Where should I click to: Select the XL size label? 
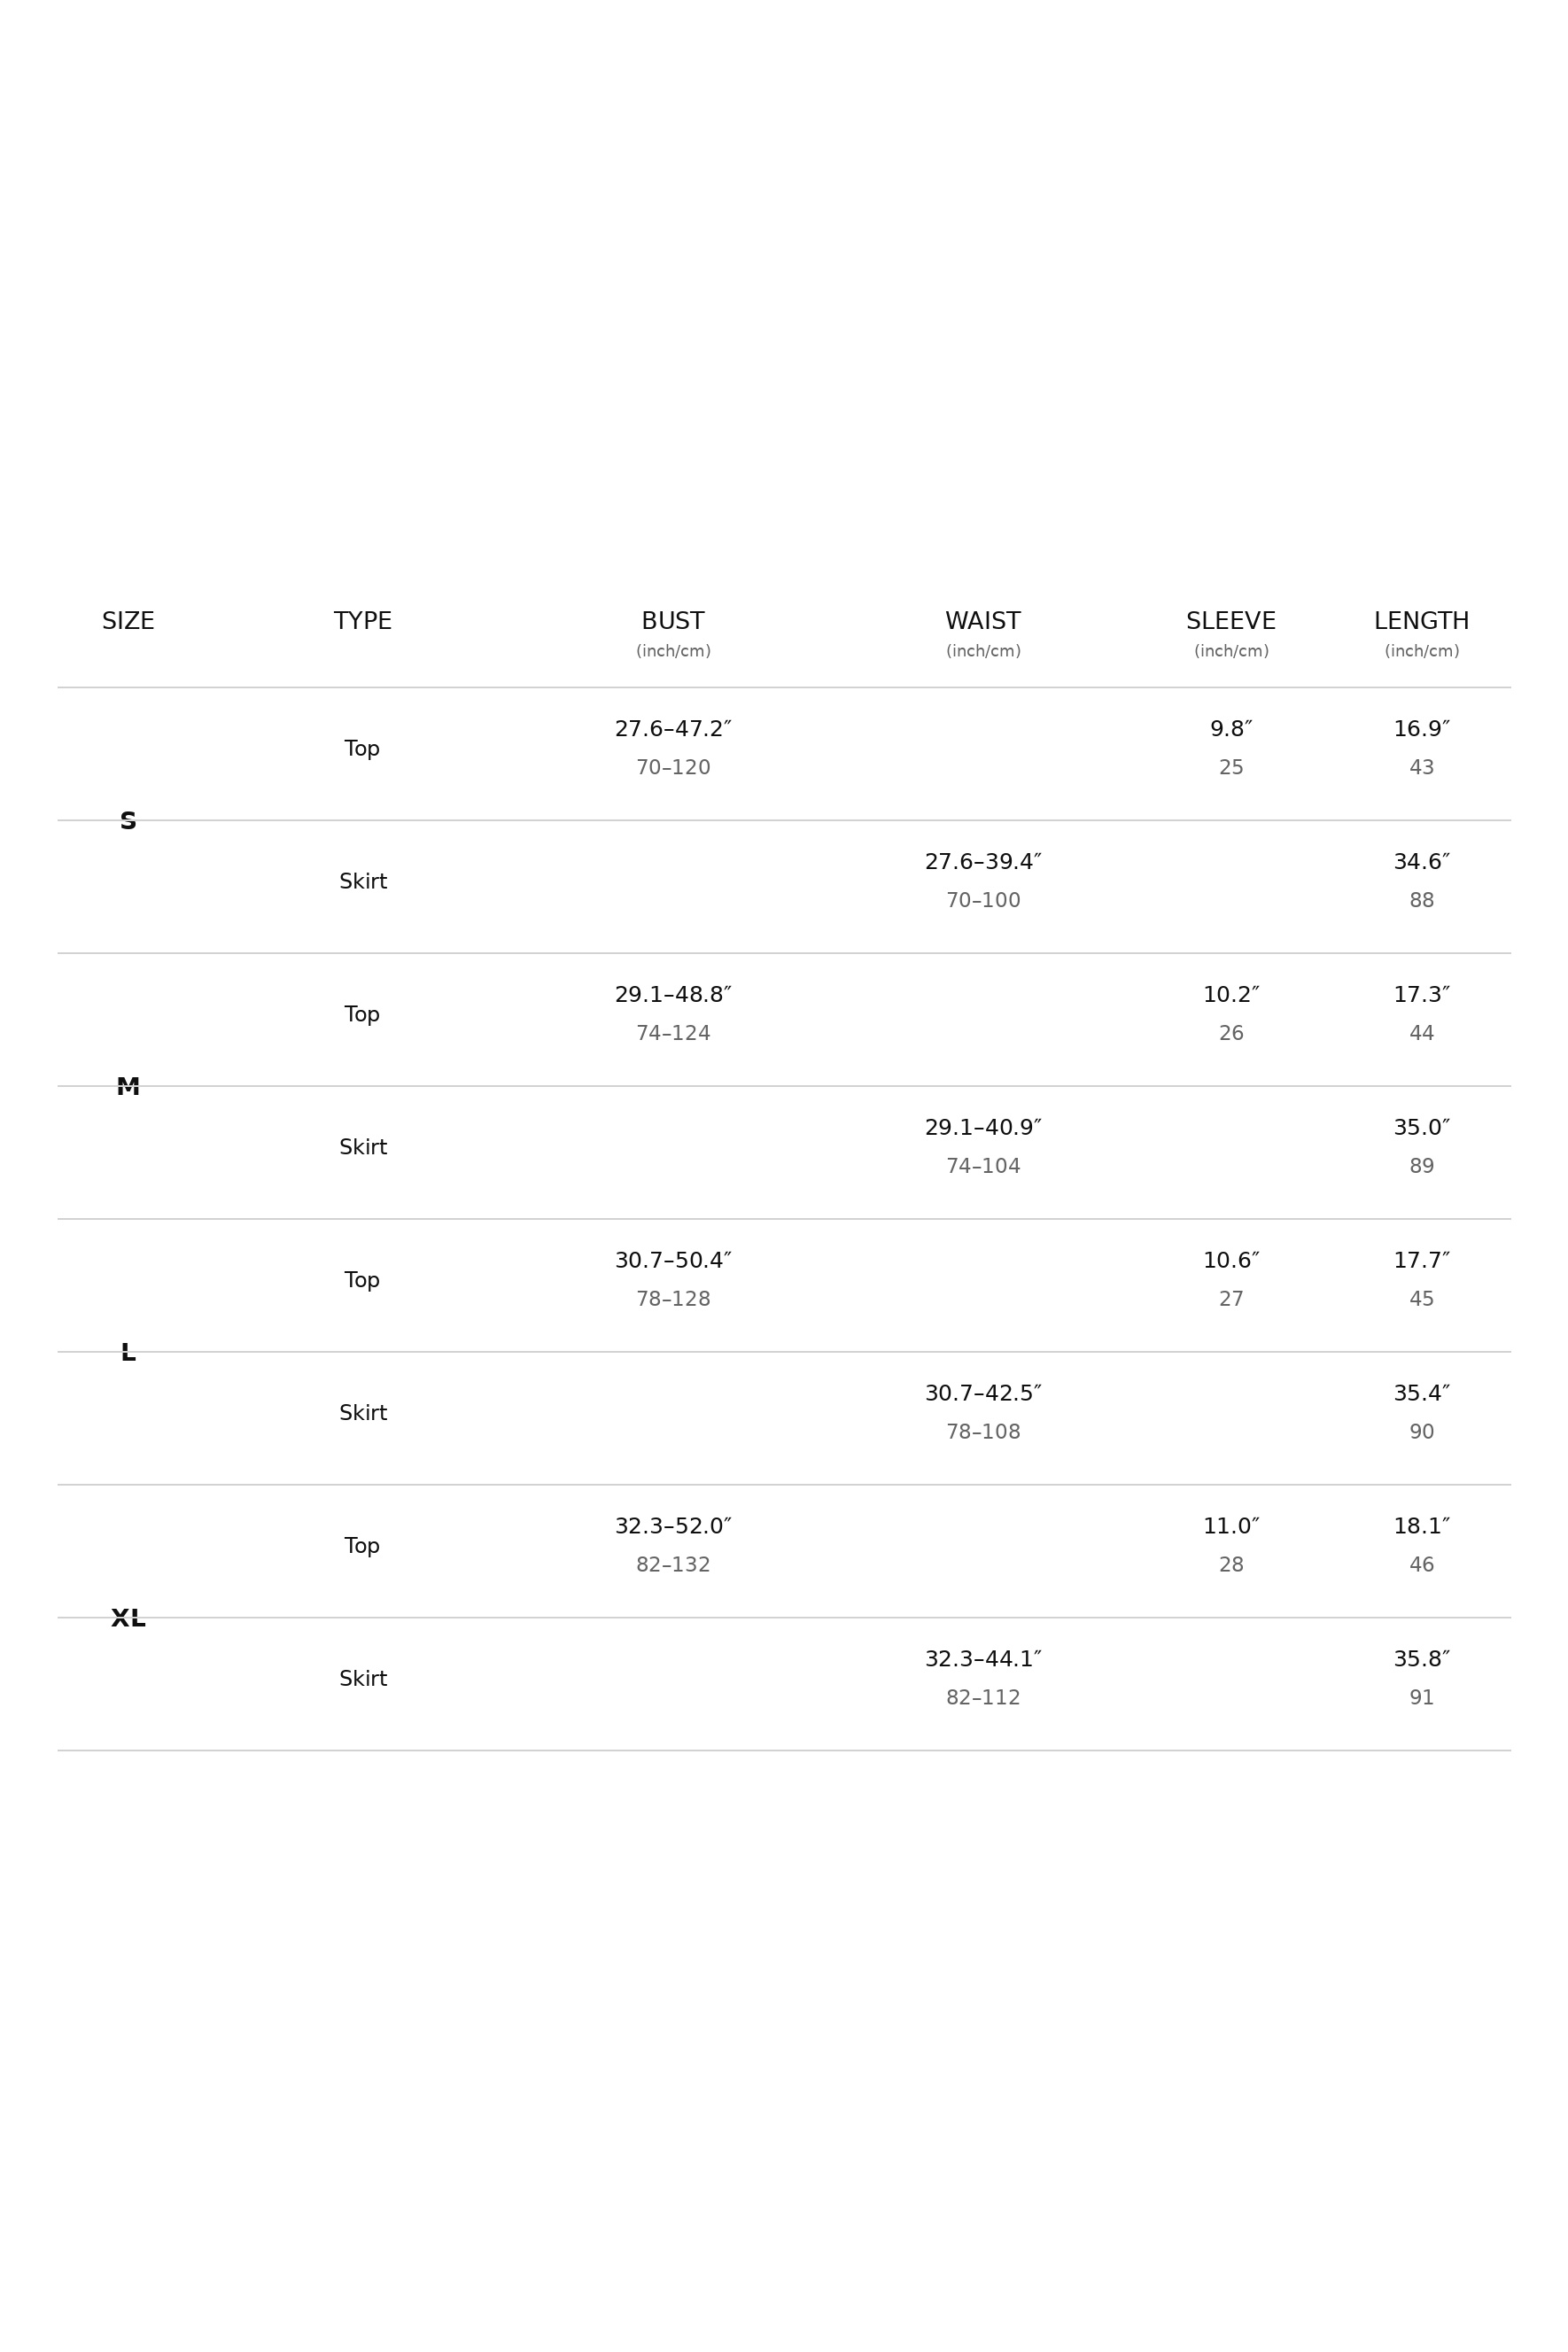coord(128,1619)
